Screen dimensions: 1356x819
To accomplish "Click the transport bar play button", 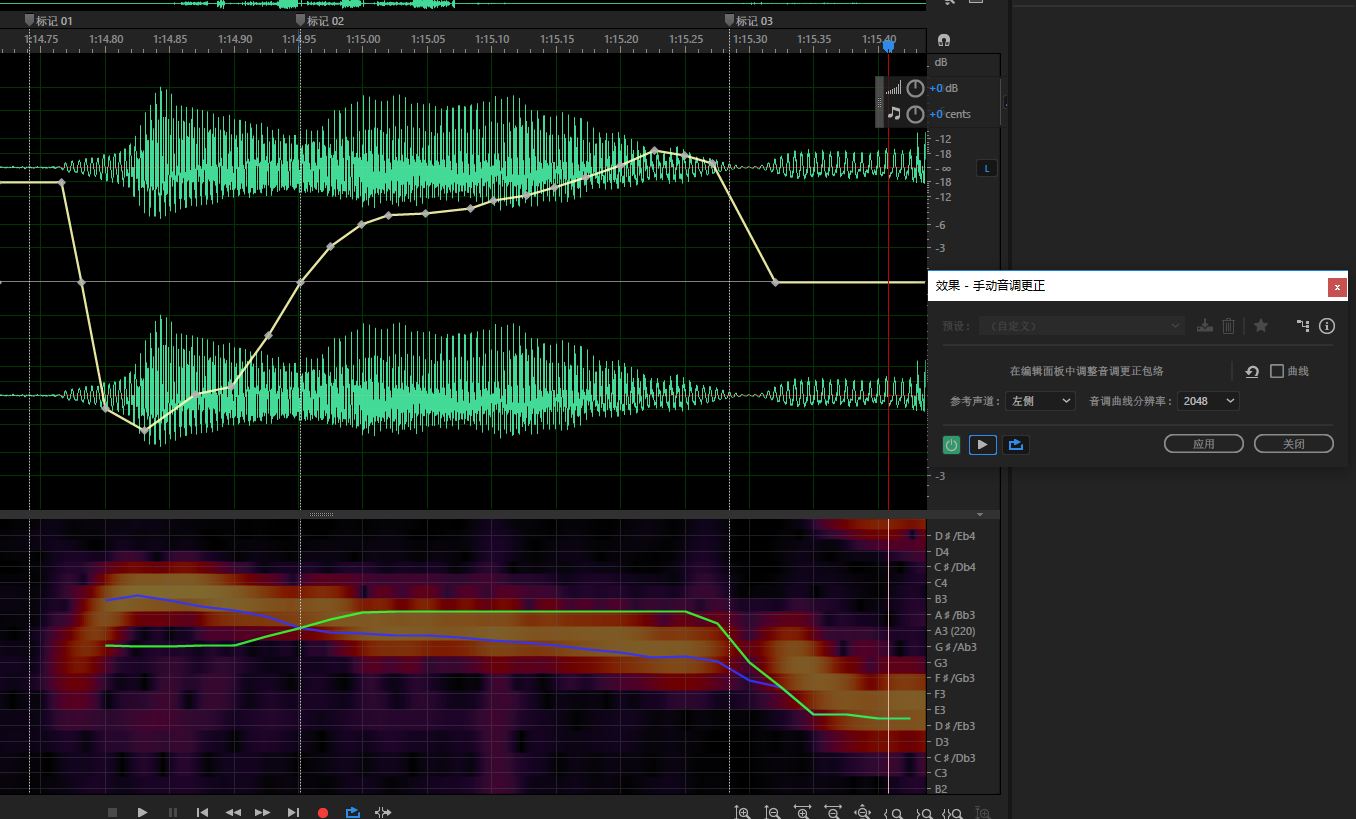I will point(142,812).
